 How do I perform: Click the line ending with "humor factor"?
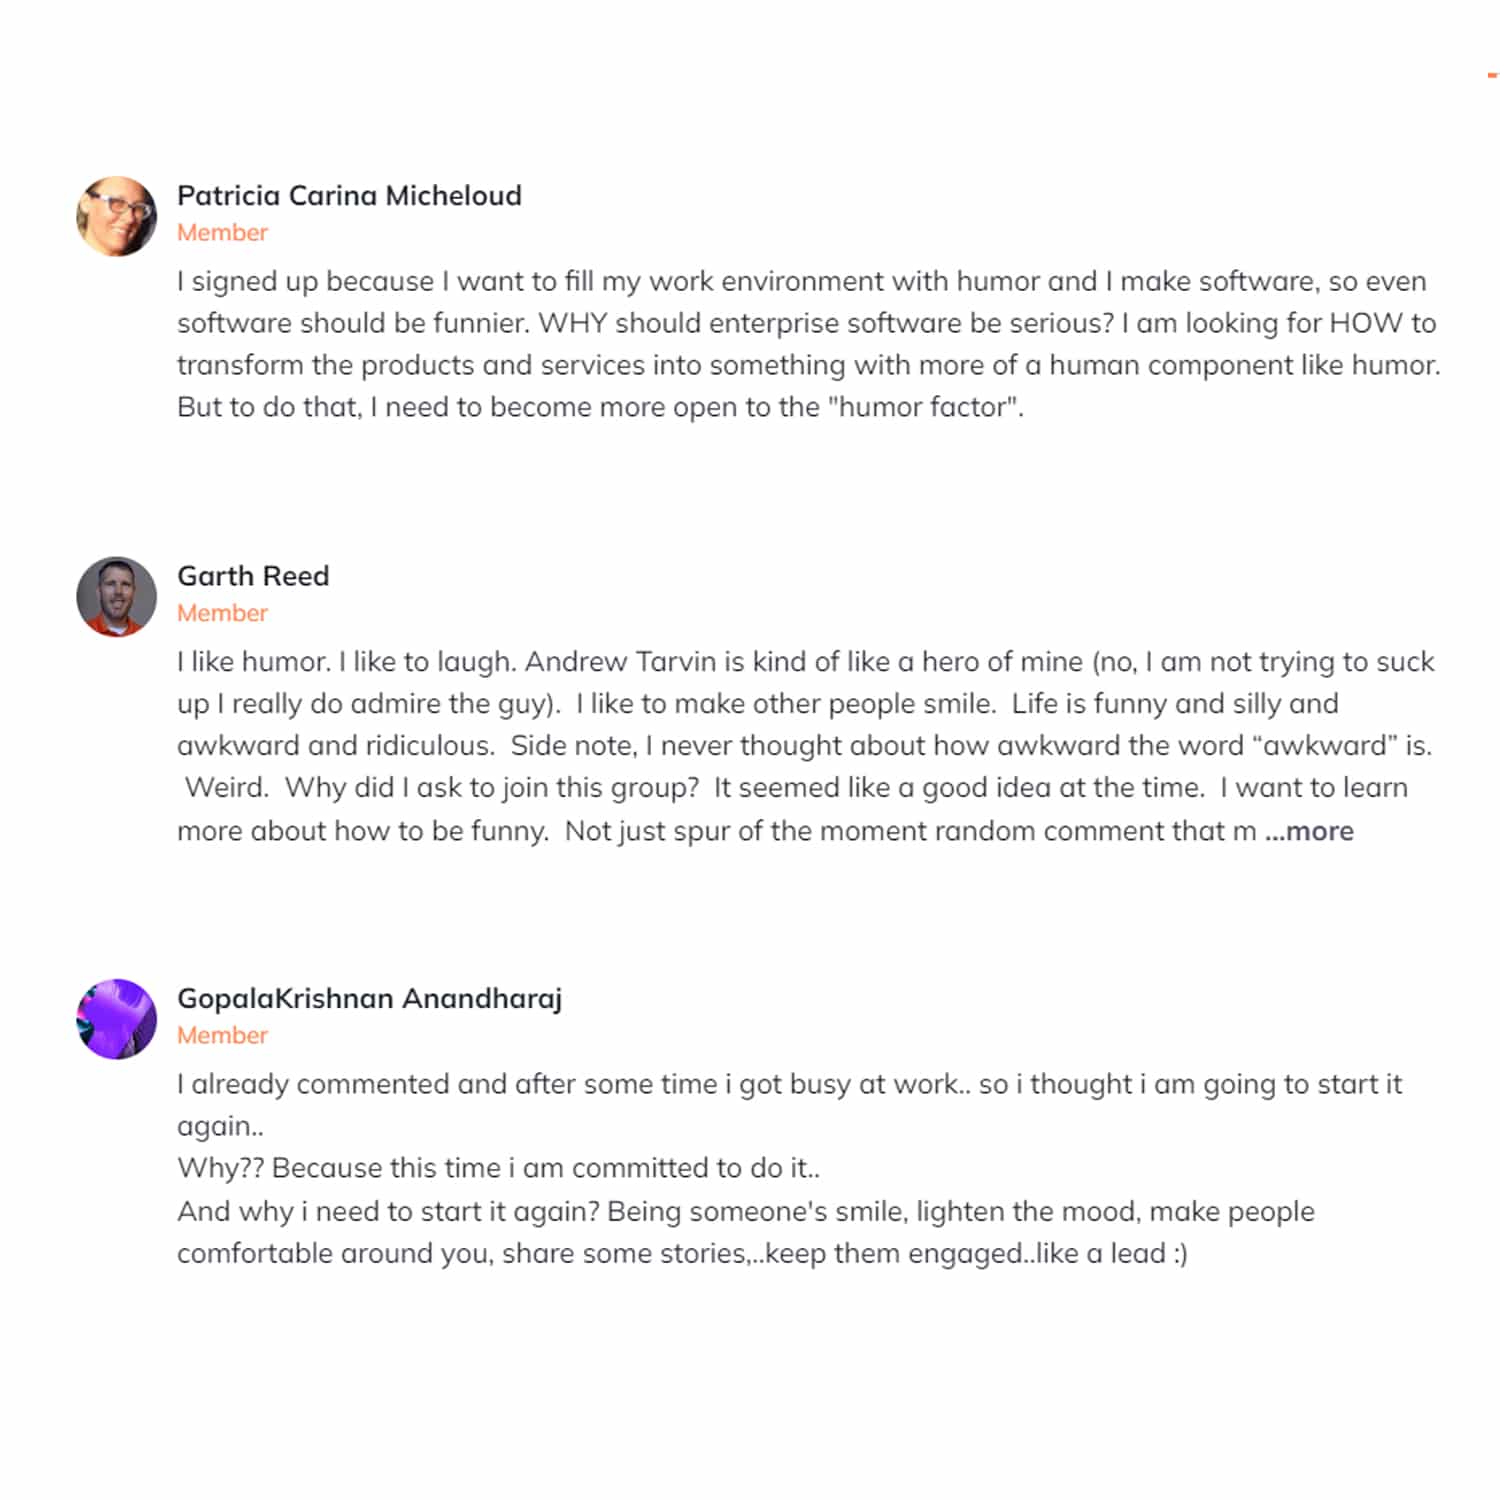(600, 407)
